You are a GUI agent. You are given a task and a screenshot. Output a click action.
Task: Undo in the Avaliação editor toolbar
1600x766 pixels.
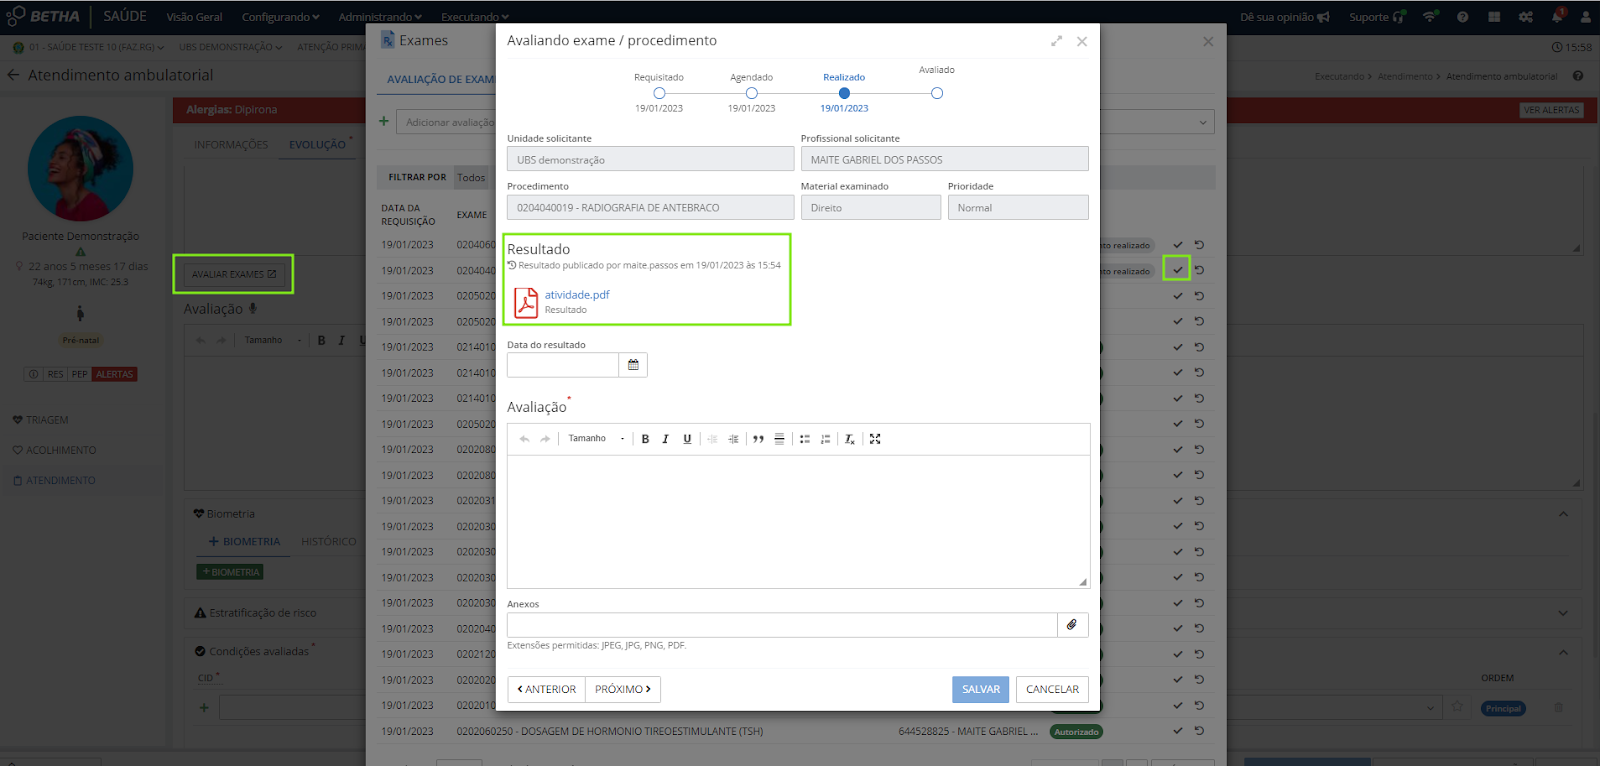pos(524,439)
